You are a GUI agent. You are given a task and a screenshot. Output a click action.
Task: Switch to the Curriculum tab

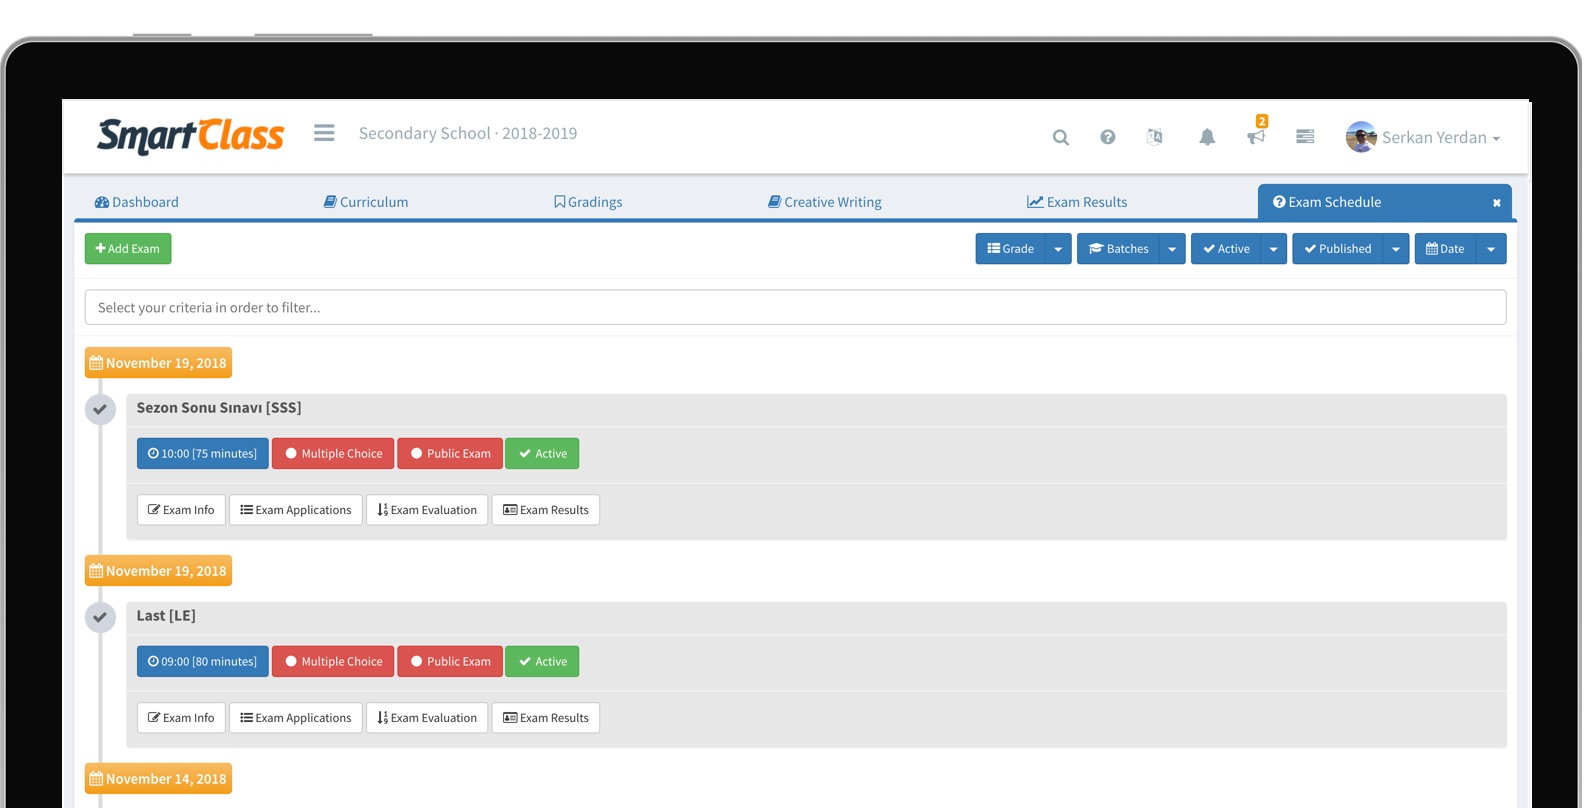pyautogui.click(x=366, y=202)
